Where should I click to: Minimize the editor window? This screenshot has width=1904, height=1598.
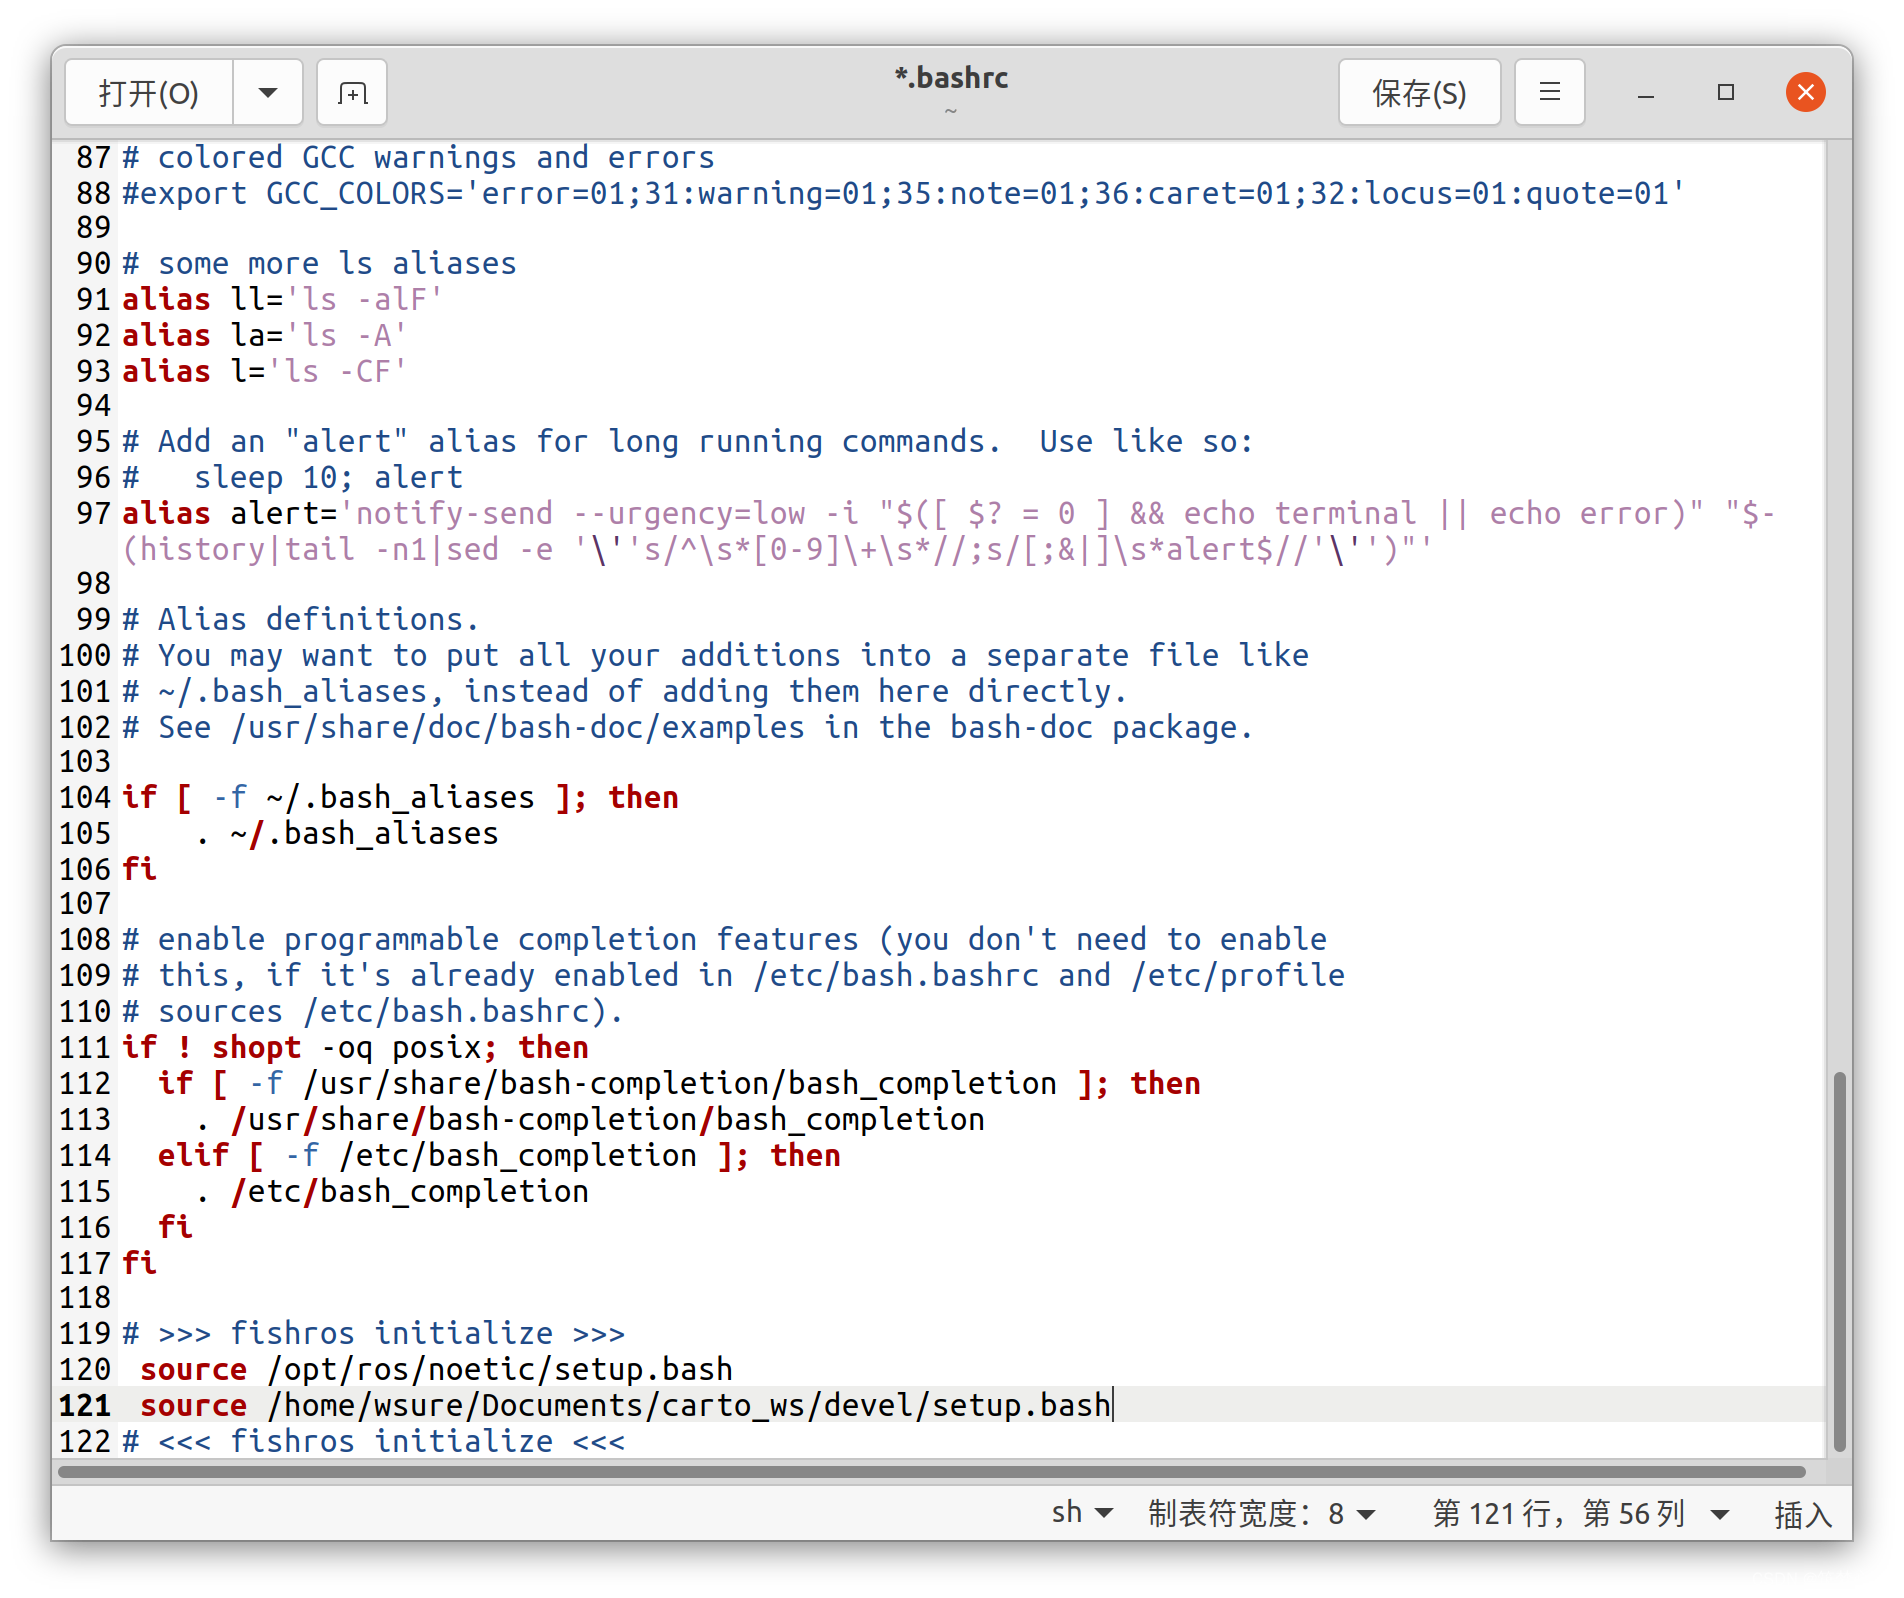coord(1646,93)
